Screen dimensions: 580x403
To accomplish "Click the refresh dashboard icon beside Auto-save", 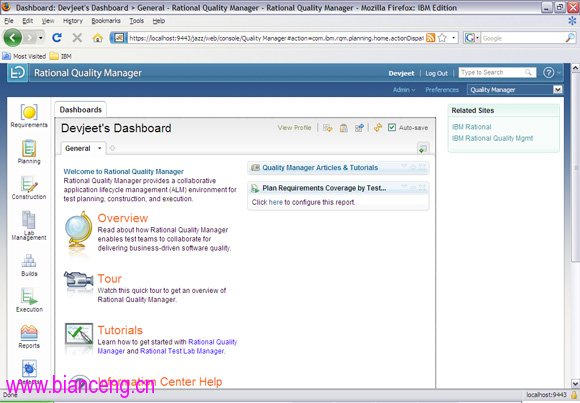I will click(378, 127).
